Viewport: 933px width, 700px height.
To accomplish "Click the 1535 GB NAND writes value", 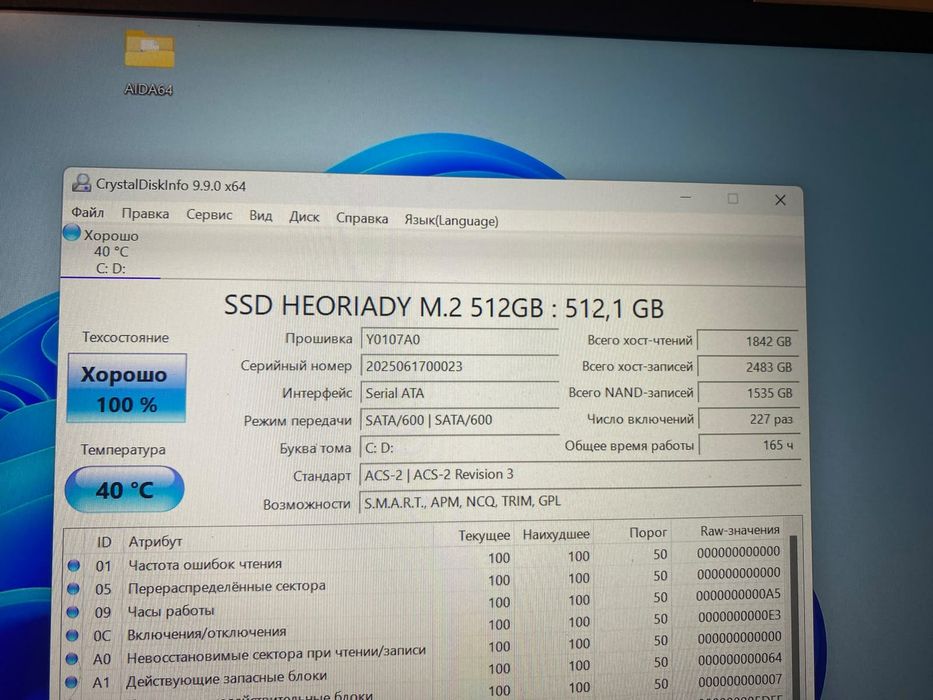I will point(748,393).
